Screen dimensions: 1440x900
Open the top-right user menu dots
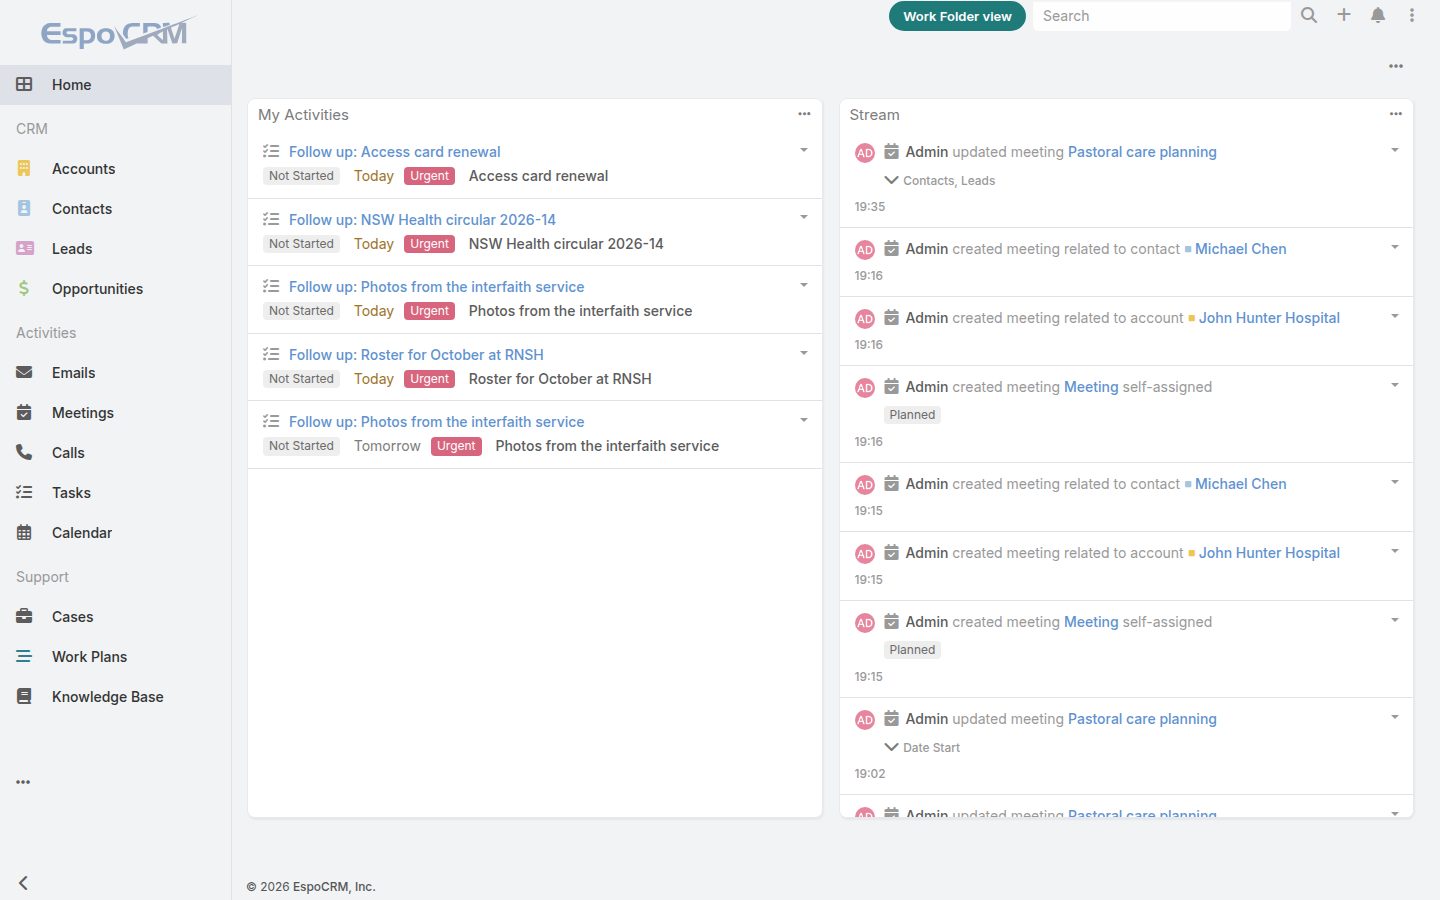click(x=1412, y=15)
